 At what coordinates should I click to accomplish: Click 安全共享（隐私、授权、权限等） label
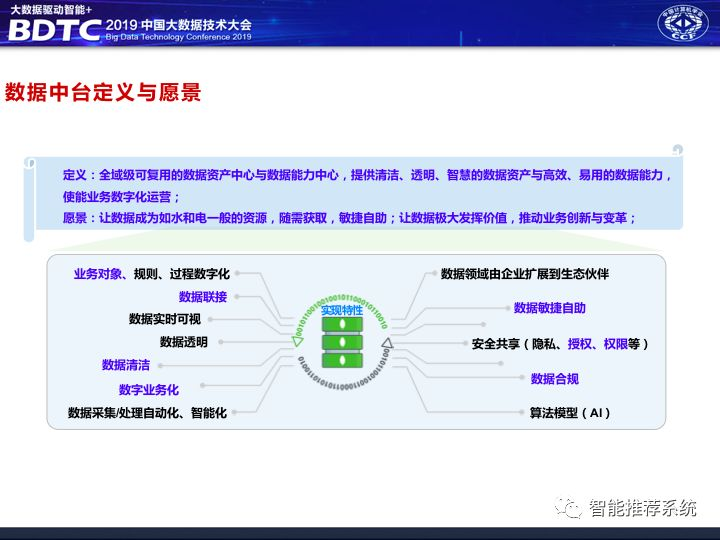(x=560, y=344)
